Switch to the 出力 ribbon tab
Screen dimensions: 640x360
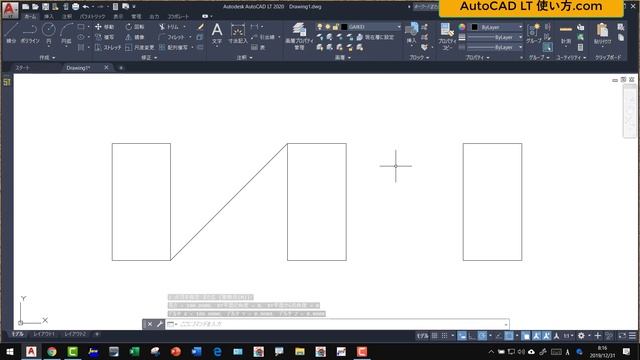click(154, 17)
